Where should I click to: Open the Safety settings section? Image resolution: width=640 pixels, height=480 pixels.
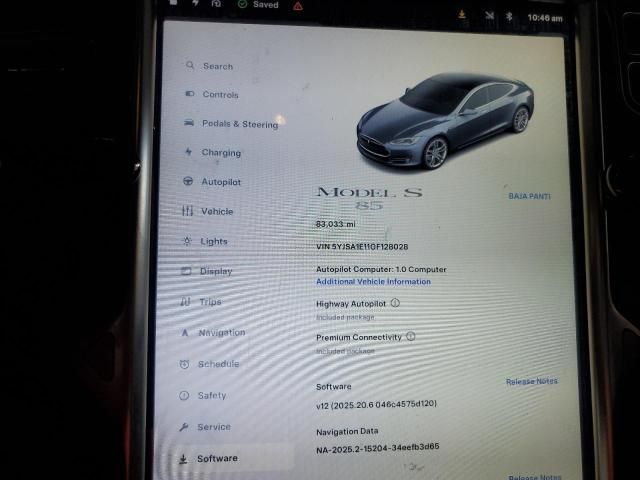[211, 395]
